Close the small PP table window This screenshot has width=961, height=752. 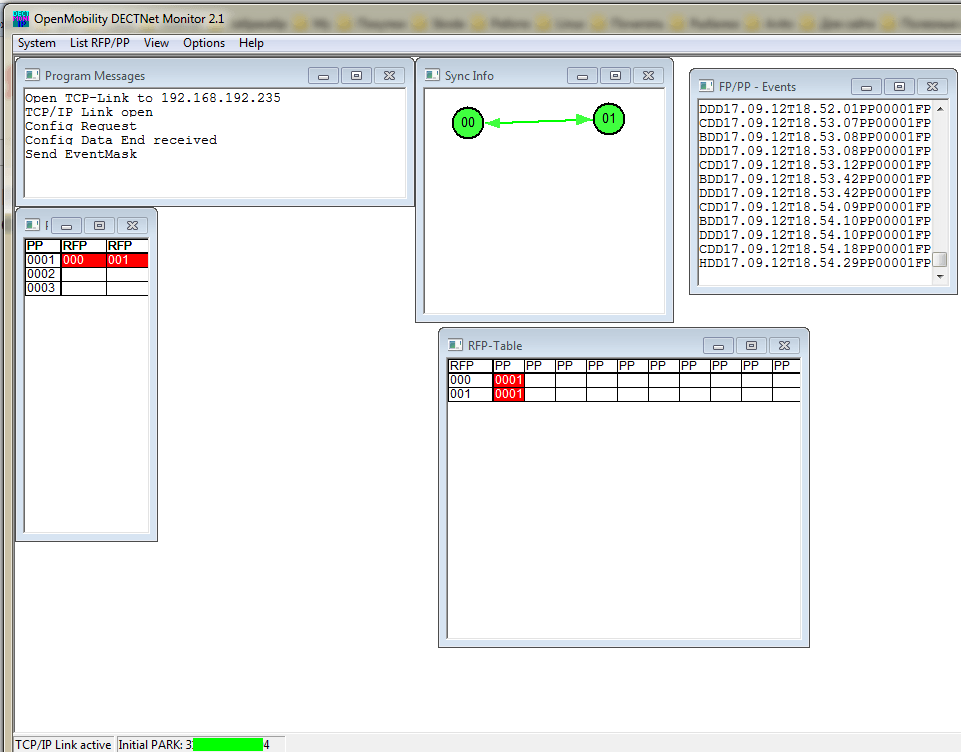coord(132,226)
